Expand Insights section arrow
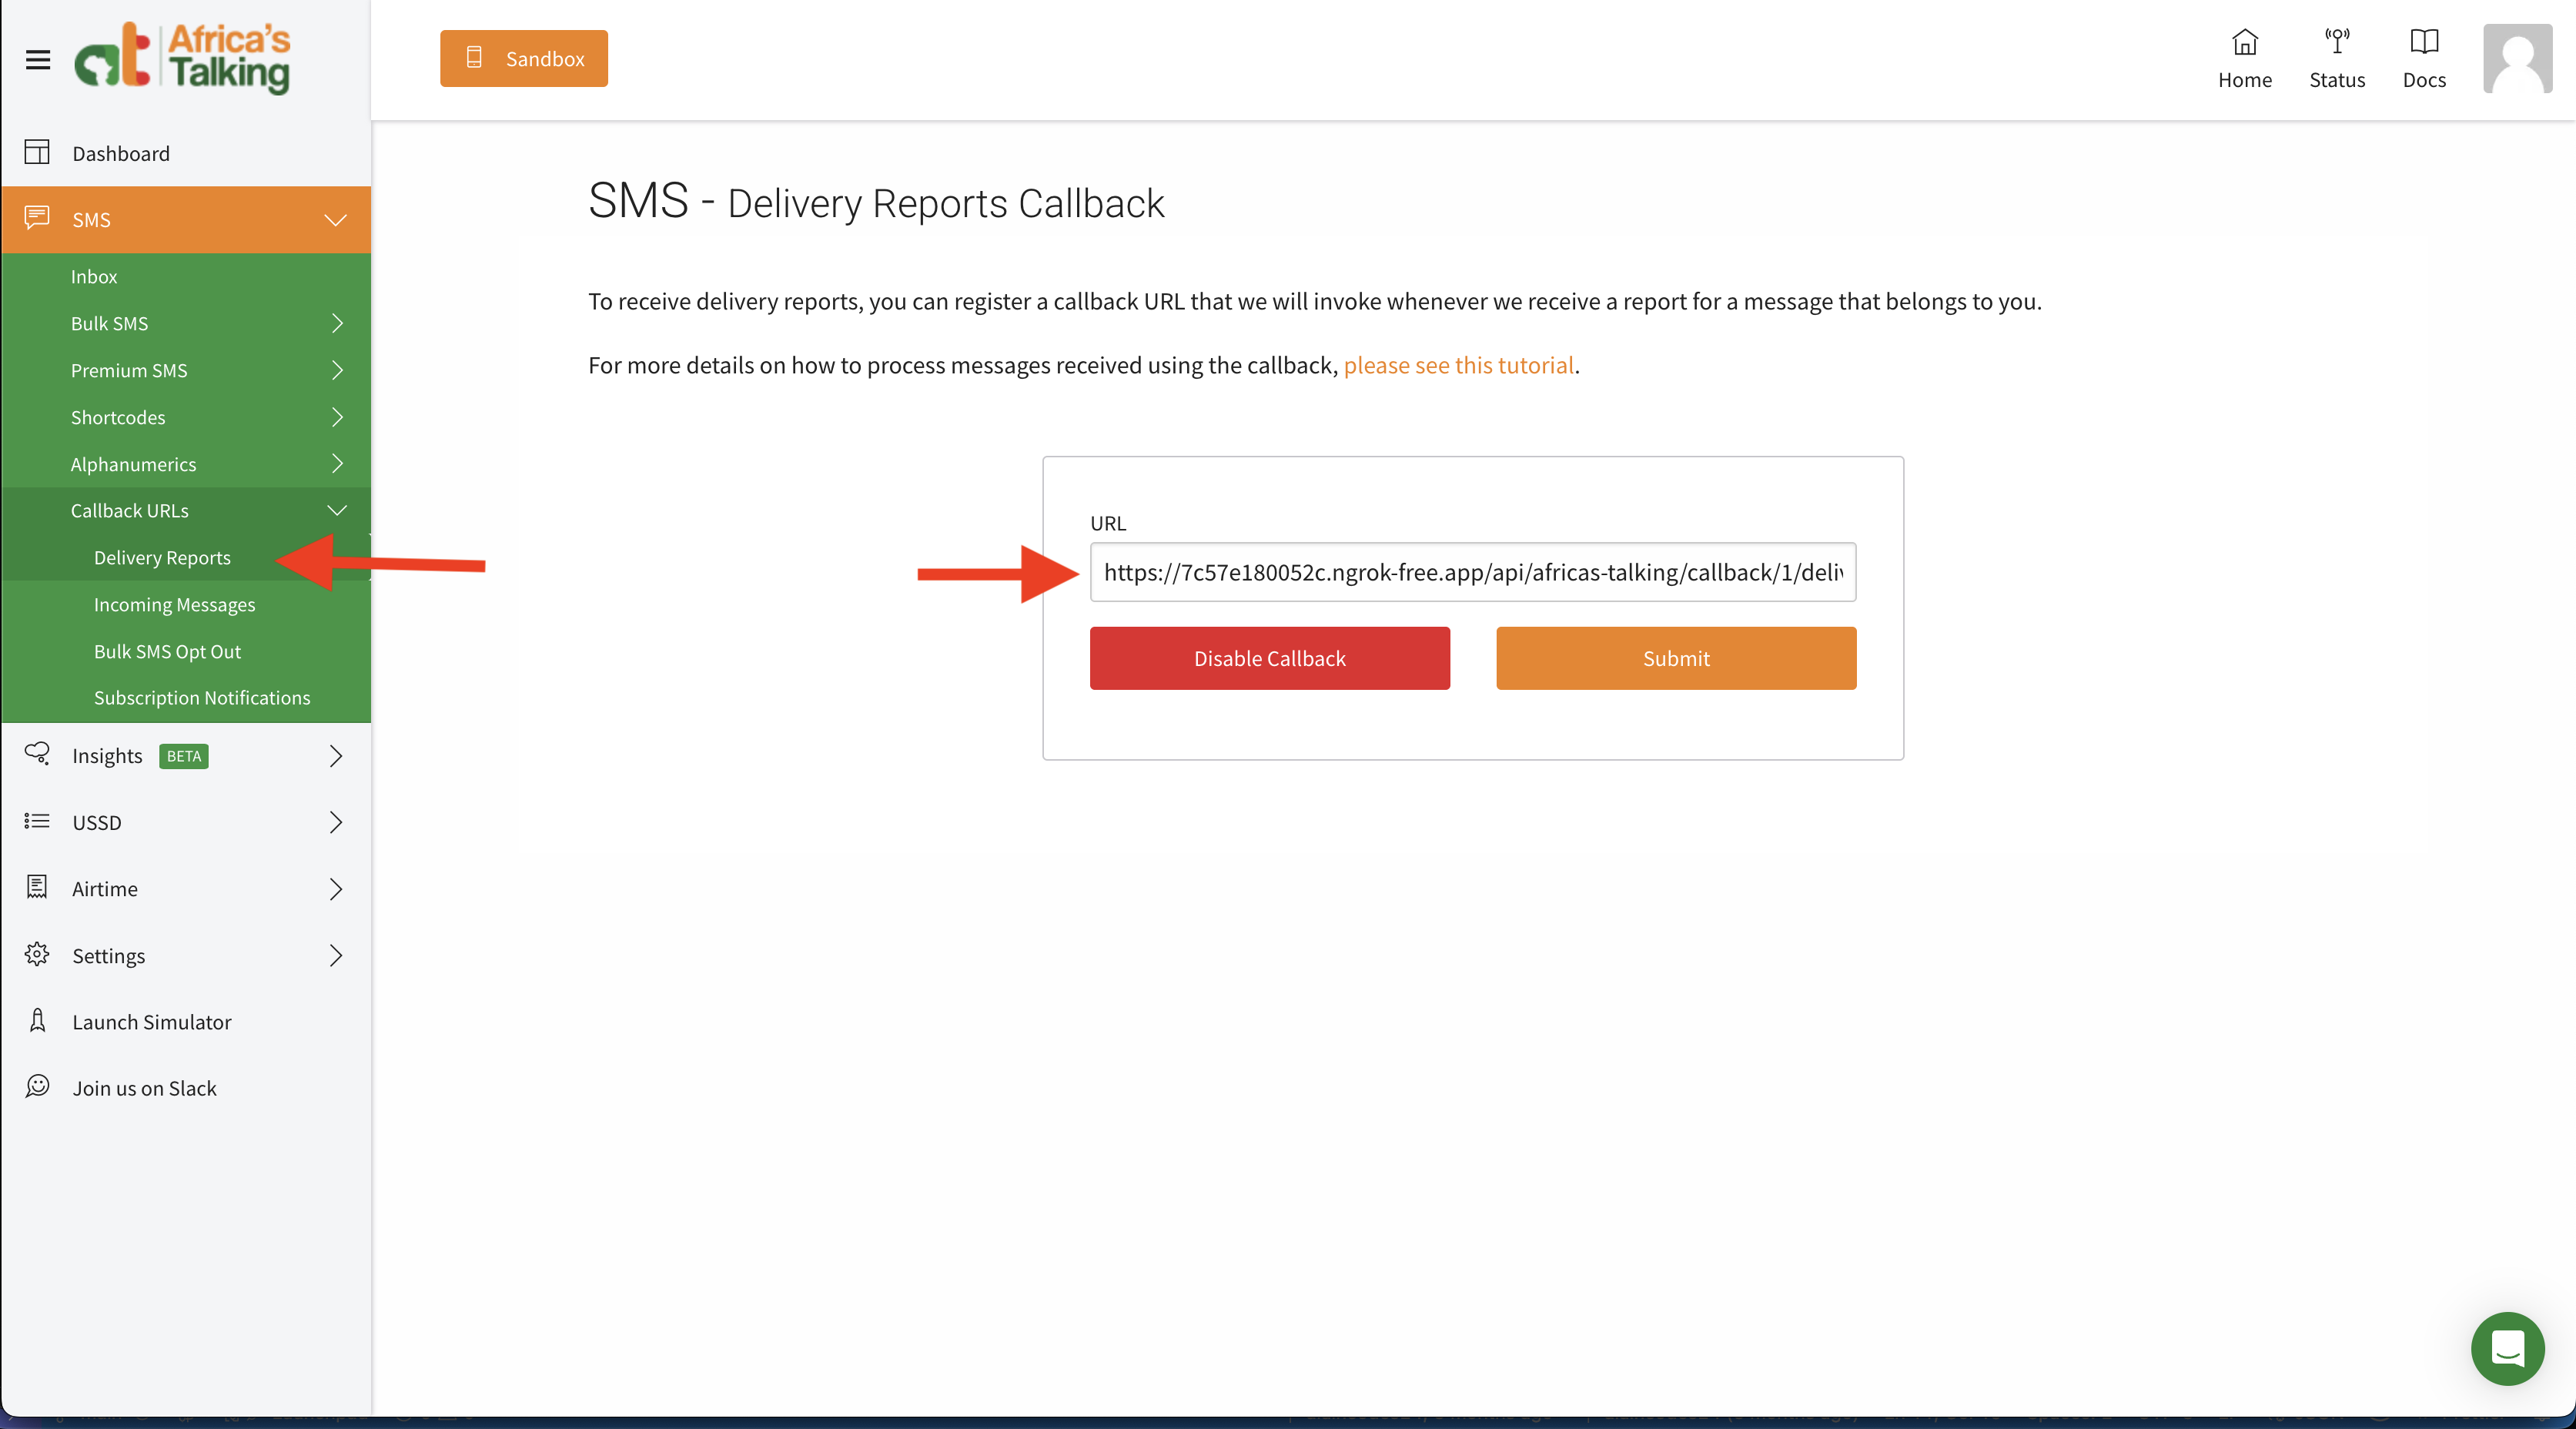The width and height of the screenshot is (2576, 1429). click(336, 756)
